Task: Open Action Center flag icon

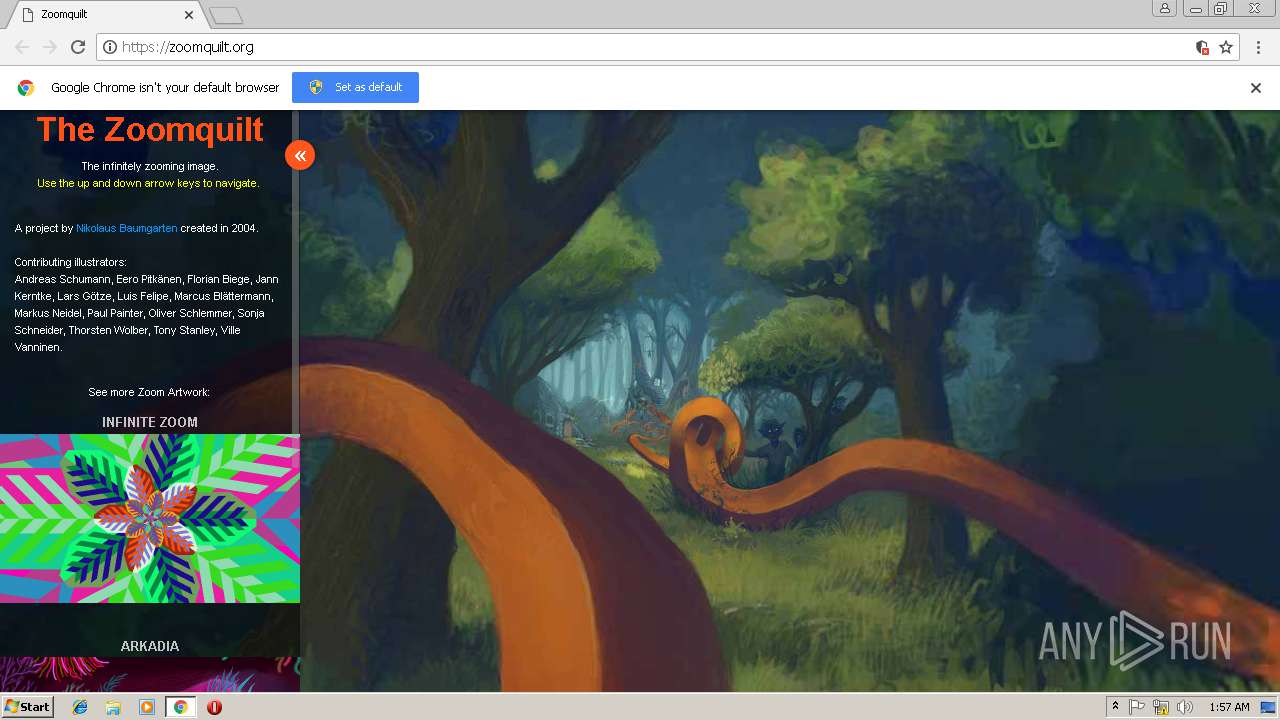Action: pos(1137,707)
